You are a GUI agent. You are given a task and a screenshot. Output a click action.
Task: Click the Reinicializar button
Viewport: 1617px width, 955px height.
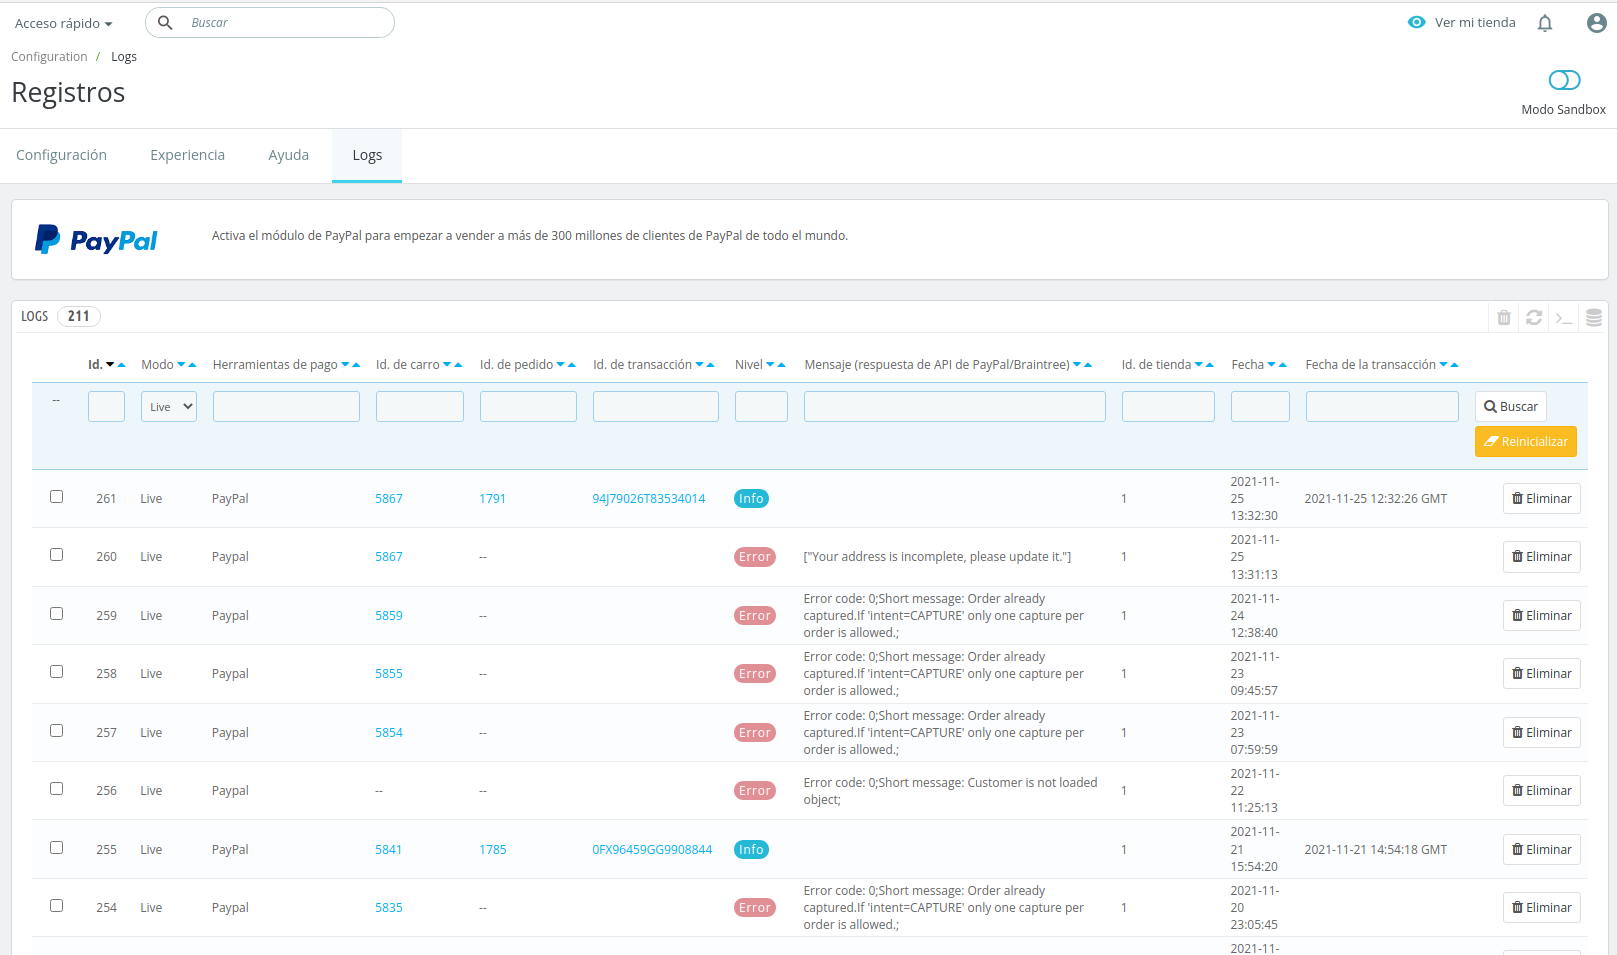click(x=1526, y=442)
